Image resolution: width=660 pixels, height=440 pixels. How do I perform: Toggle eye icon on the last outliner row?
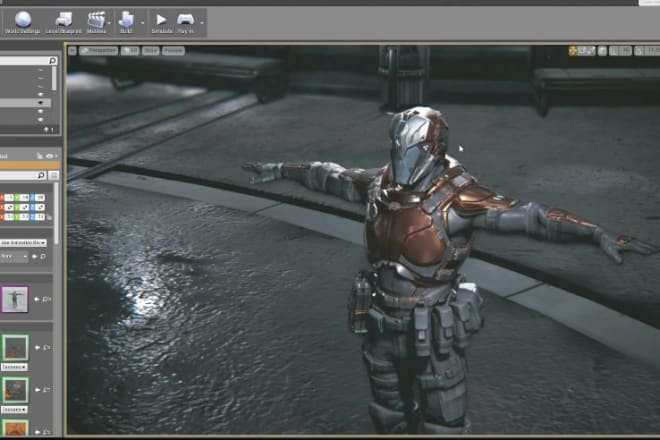[41, 120]
